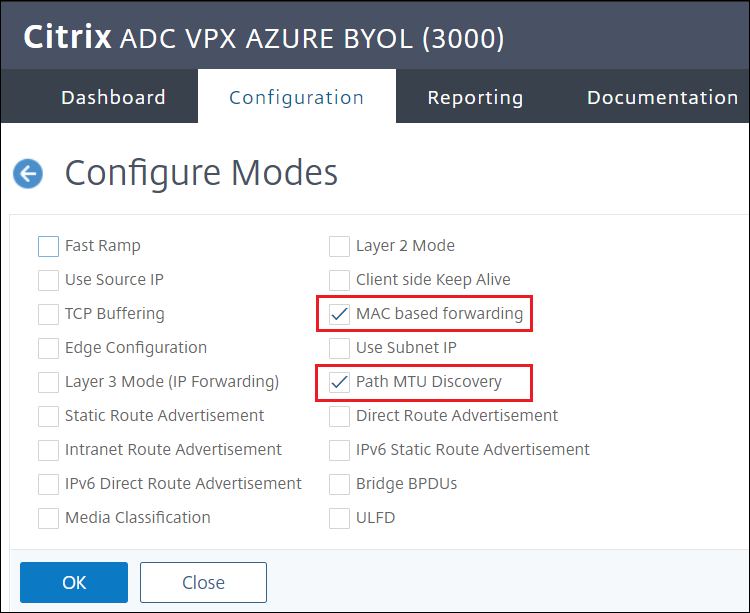The image size is (750, 613).
Task: Enable Use Source IP mode
Action: point(48,280)
